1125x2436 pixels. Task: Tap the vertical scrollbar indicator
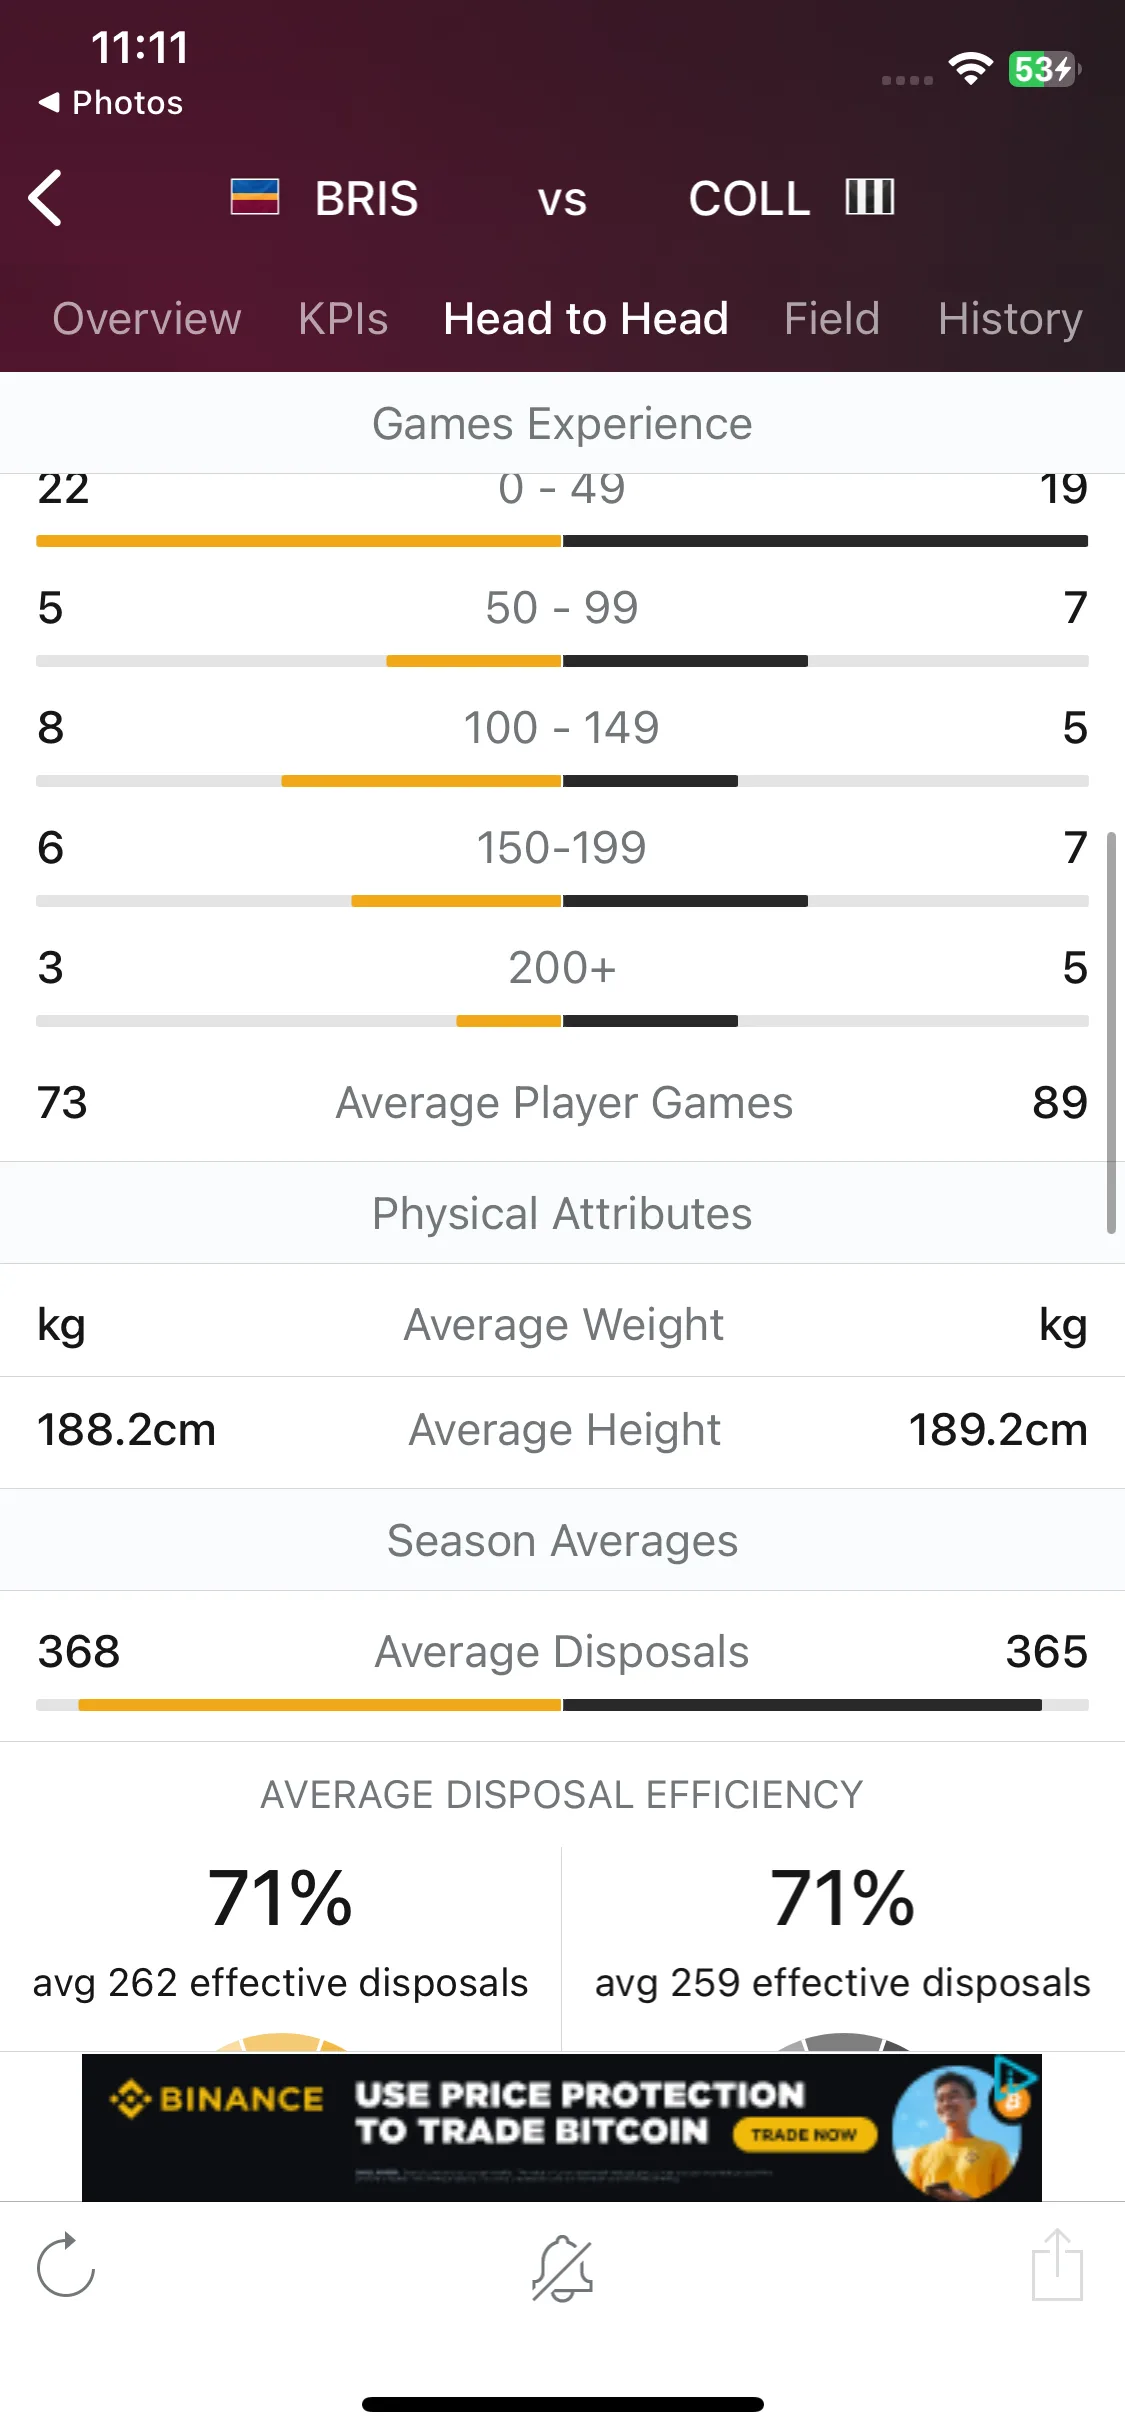coord(1111,1032)
